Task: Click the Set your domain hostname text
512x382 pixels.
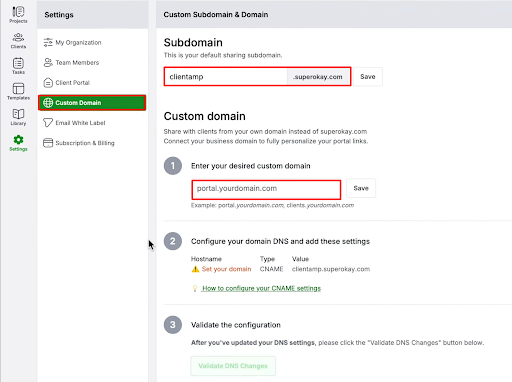Action: pyautogui.click(x=226, y=269)
